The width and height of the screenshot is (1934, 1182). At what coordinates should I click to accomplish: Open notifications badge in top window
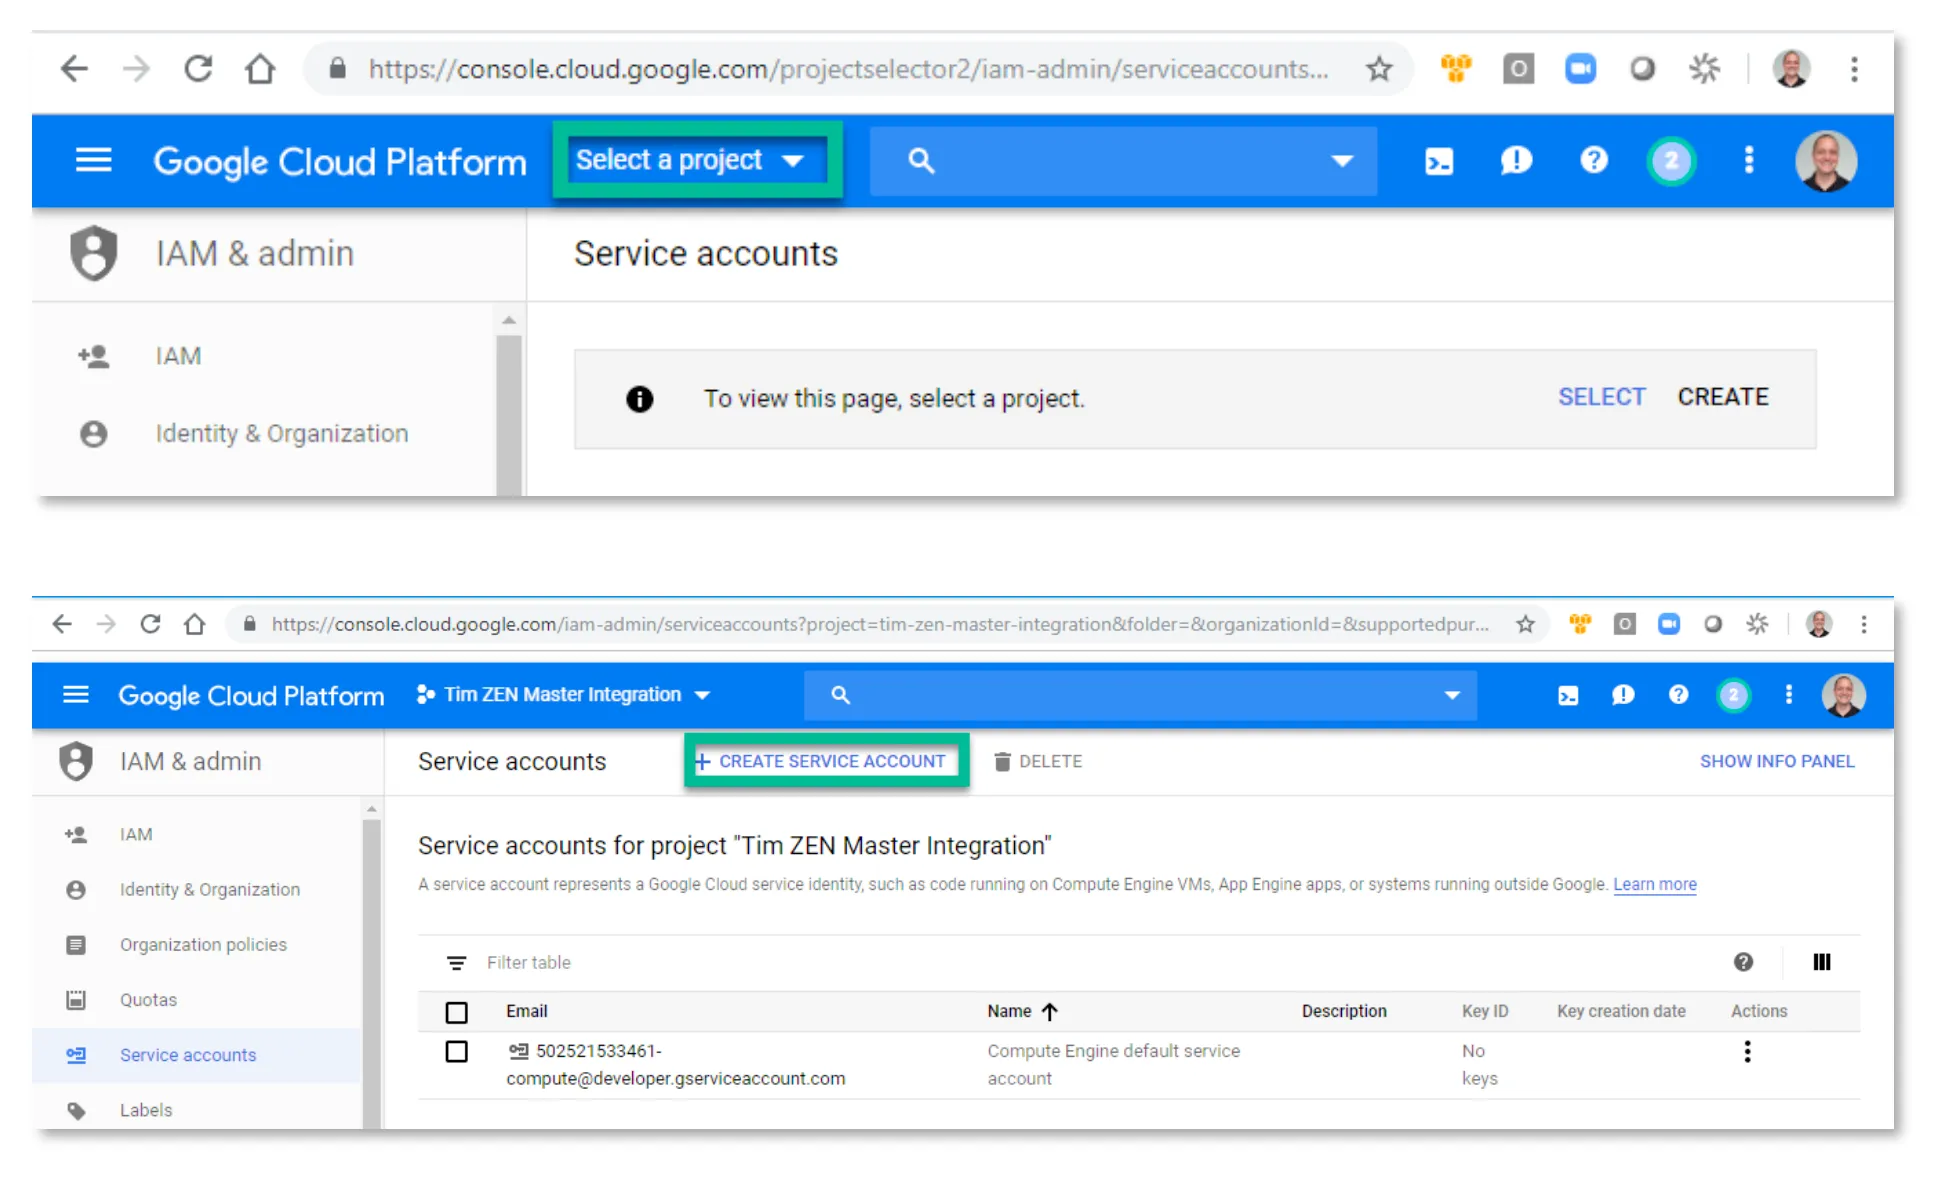coord(1670,161)
